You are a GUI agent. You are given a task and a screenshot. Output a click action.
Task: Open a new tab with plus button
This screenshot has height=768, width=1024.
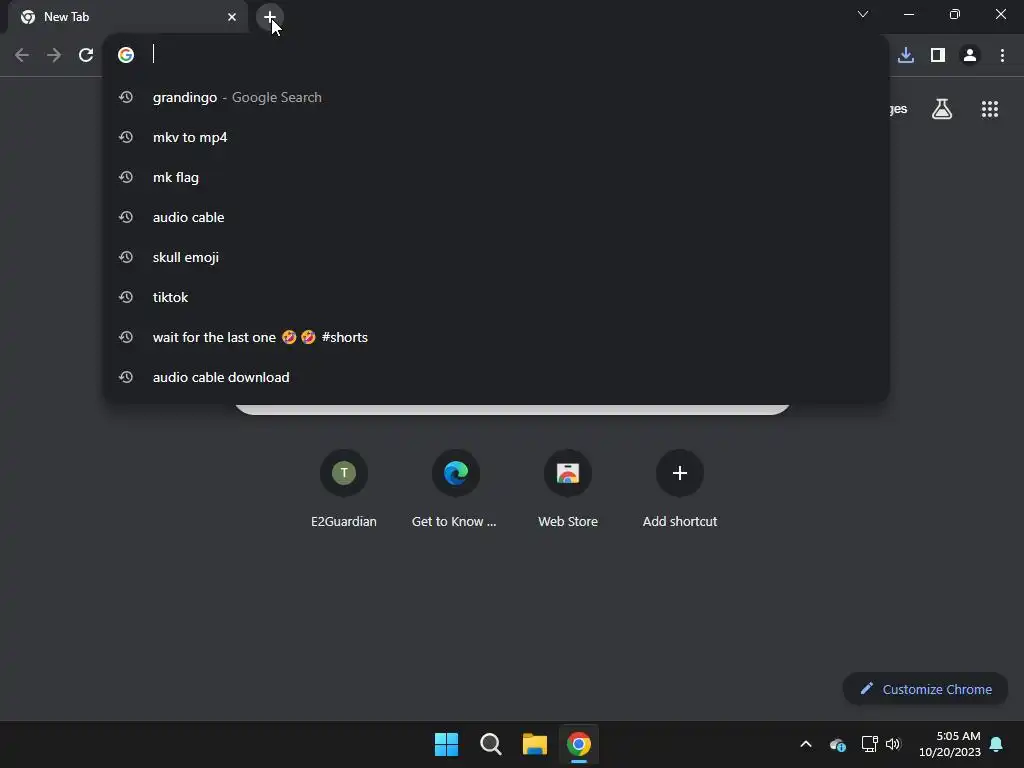(x=270, y=17)
